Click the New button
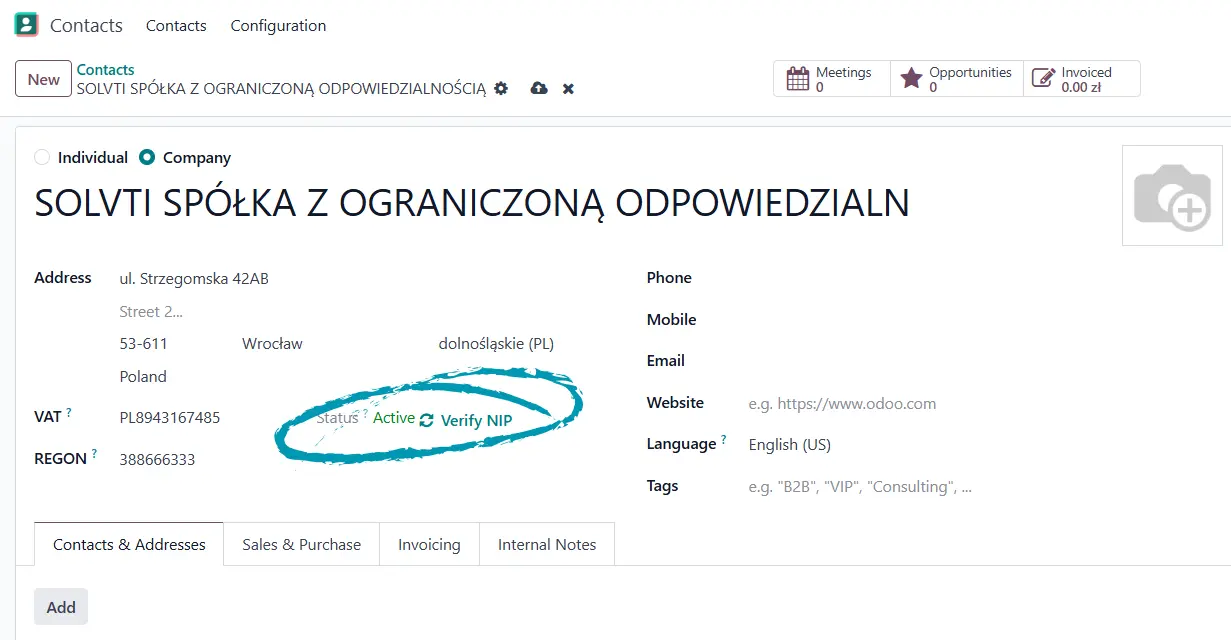Viewport: 1231px width, 640px height. tap(43, 79)
